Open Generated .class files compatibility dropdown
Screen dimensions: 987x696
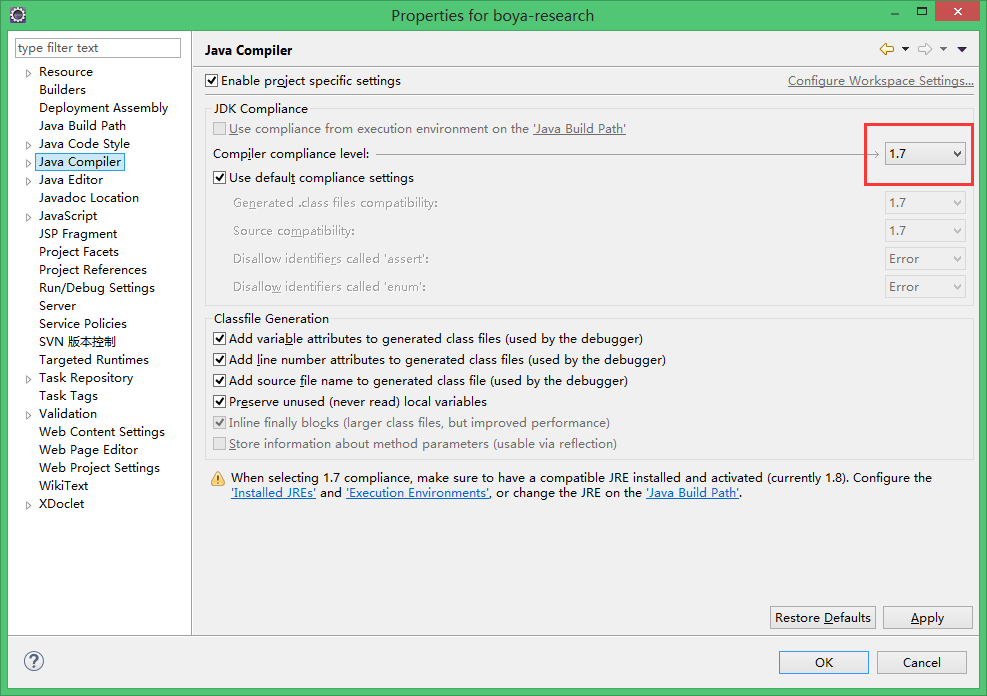925,203
